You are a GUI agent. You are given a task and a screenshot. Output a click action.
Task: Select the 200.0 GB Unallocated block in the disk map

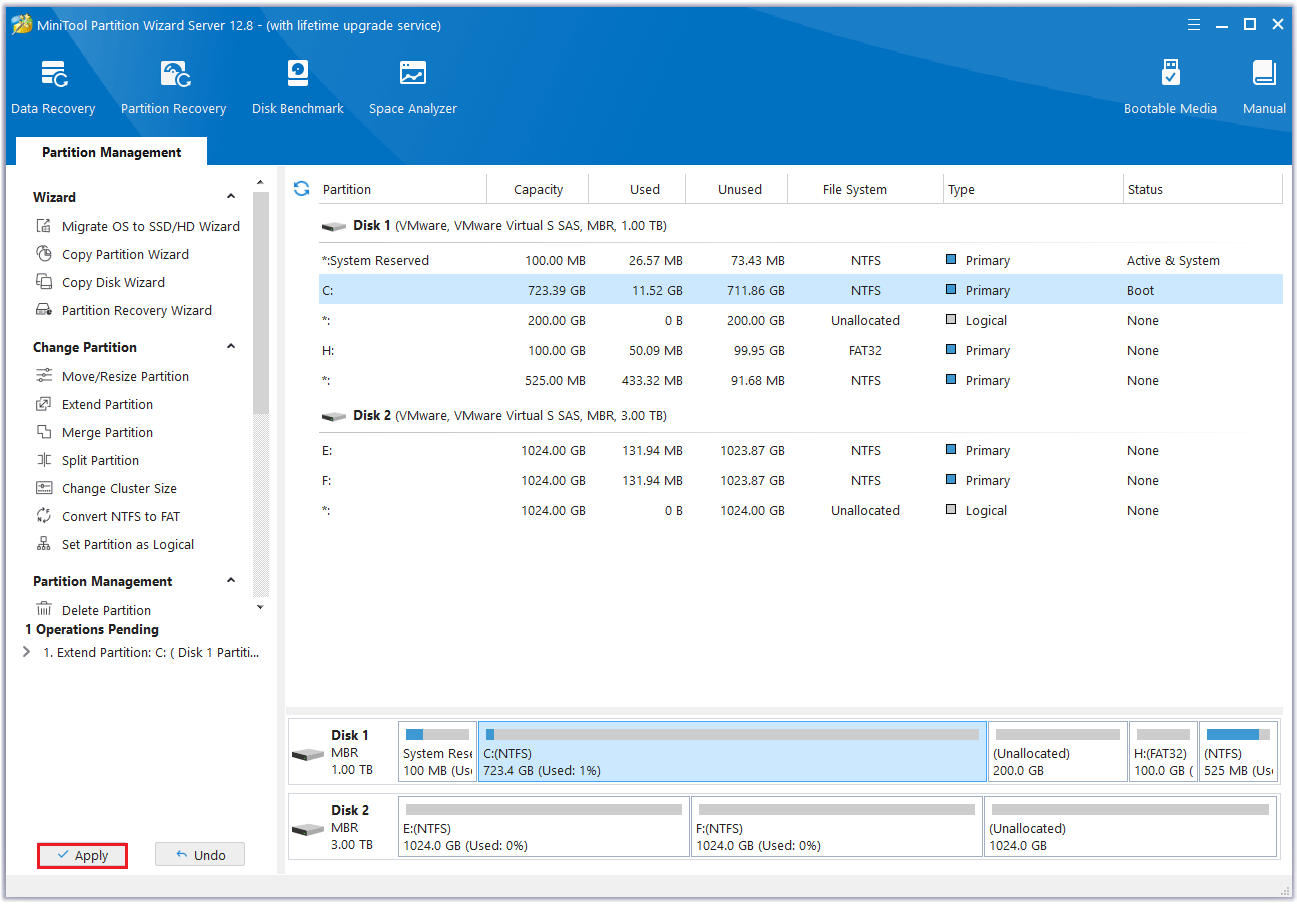pyautogui.click(x=1057, y=752)
